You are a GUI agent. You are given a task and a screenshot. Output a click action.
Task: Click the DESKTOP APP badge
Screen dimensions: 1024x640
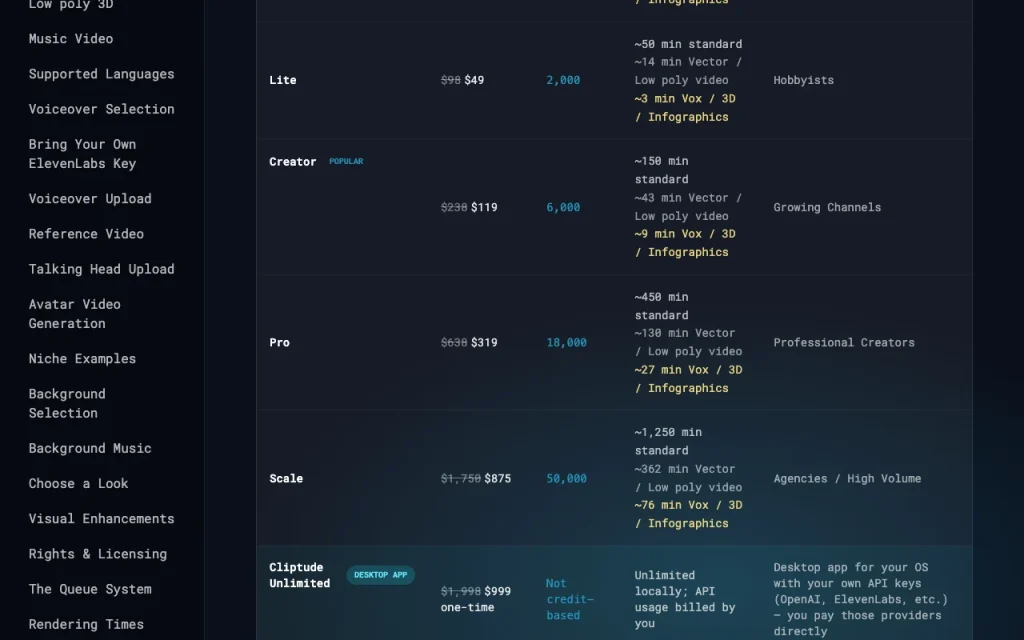380,575
